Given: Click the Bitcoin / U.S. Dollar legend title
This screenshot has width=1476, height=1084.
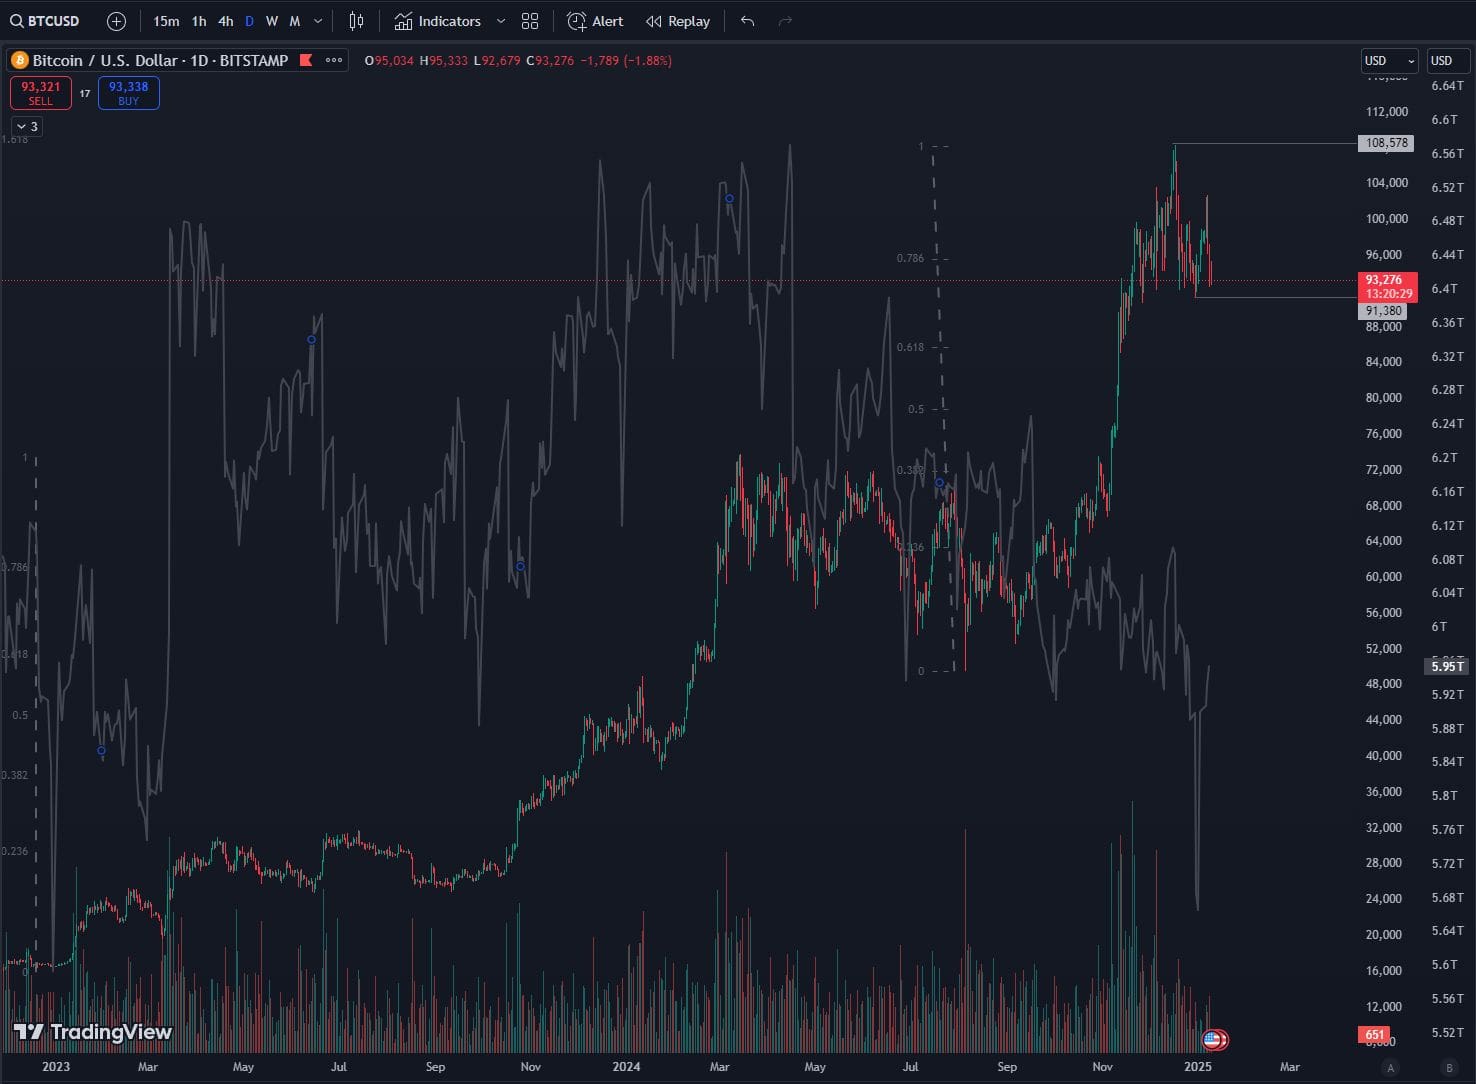Looking at the screenshot, I should tap(160, 60).
